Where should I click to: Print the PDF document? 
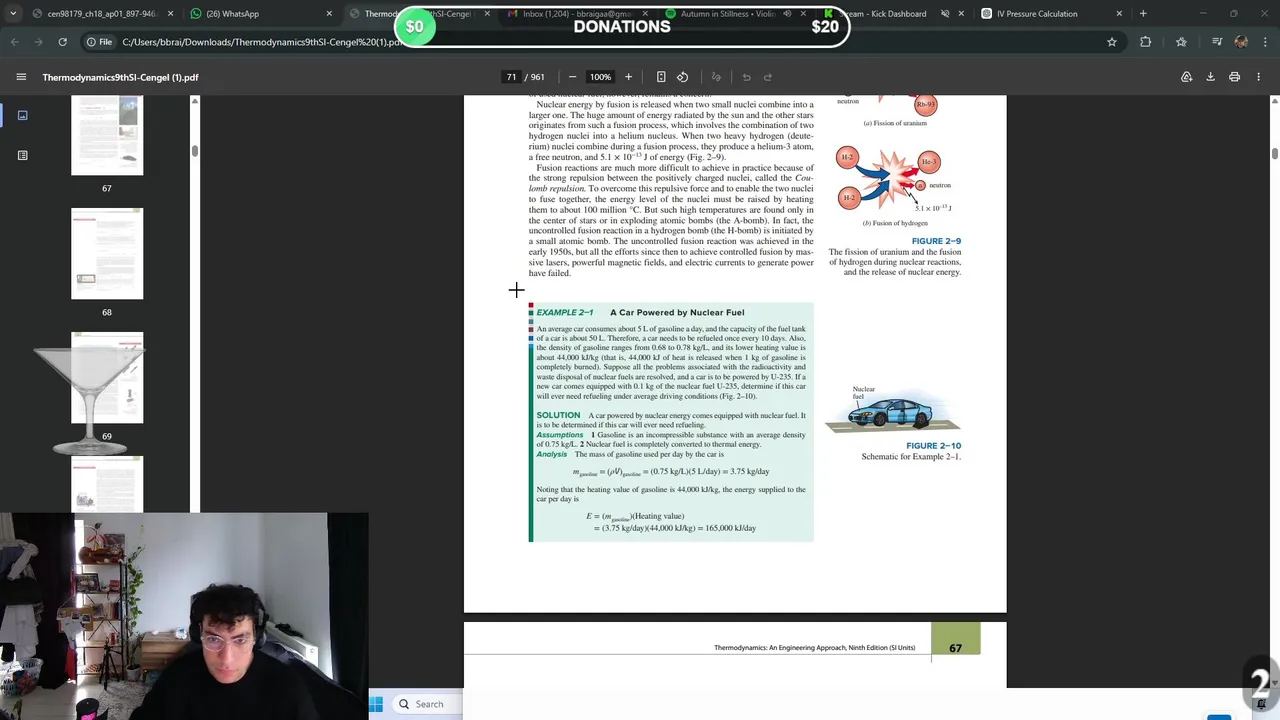click(1234, 77)
